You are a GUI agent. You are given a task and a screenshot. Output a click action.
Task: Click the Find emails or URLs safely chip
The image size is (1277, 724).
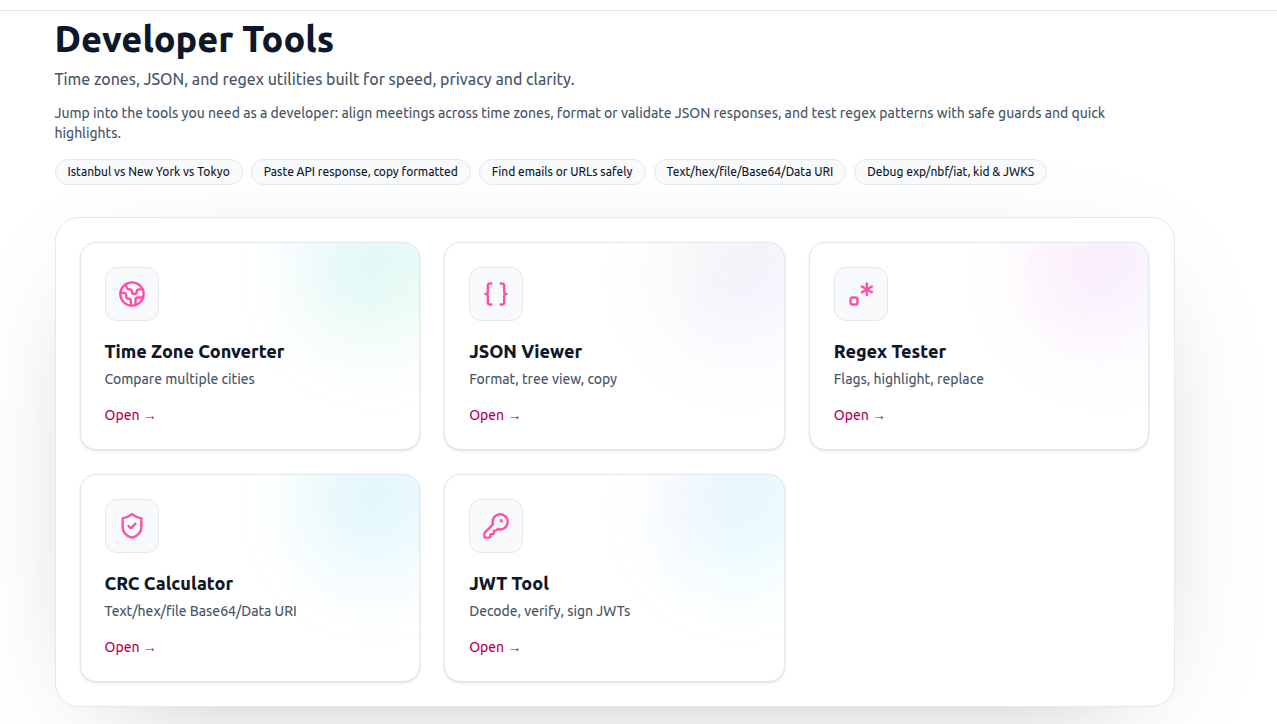pos(562,171)
